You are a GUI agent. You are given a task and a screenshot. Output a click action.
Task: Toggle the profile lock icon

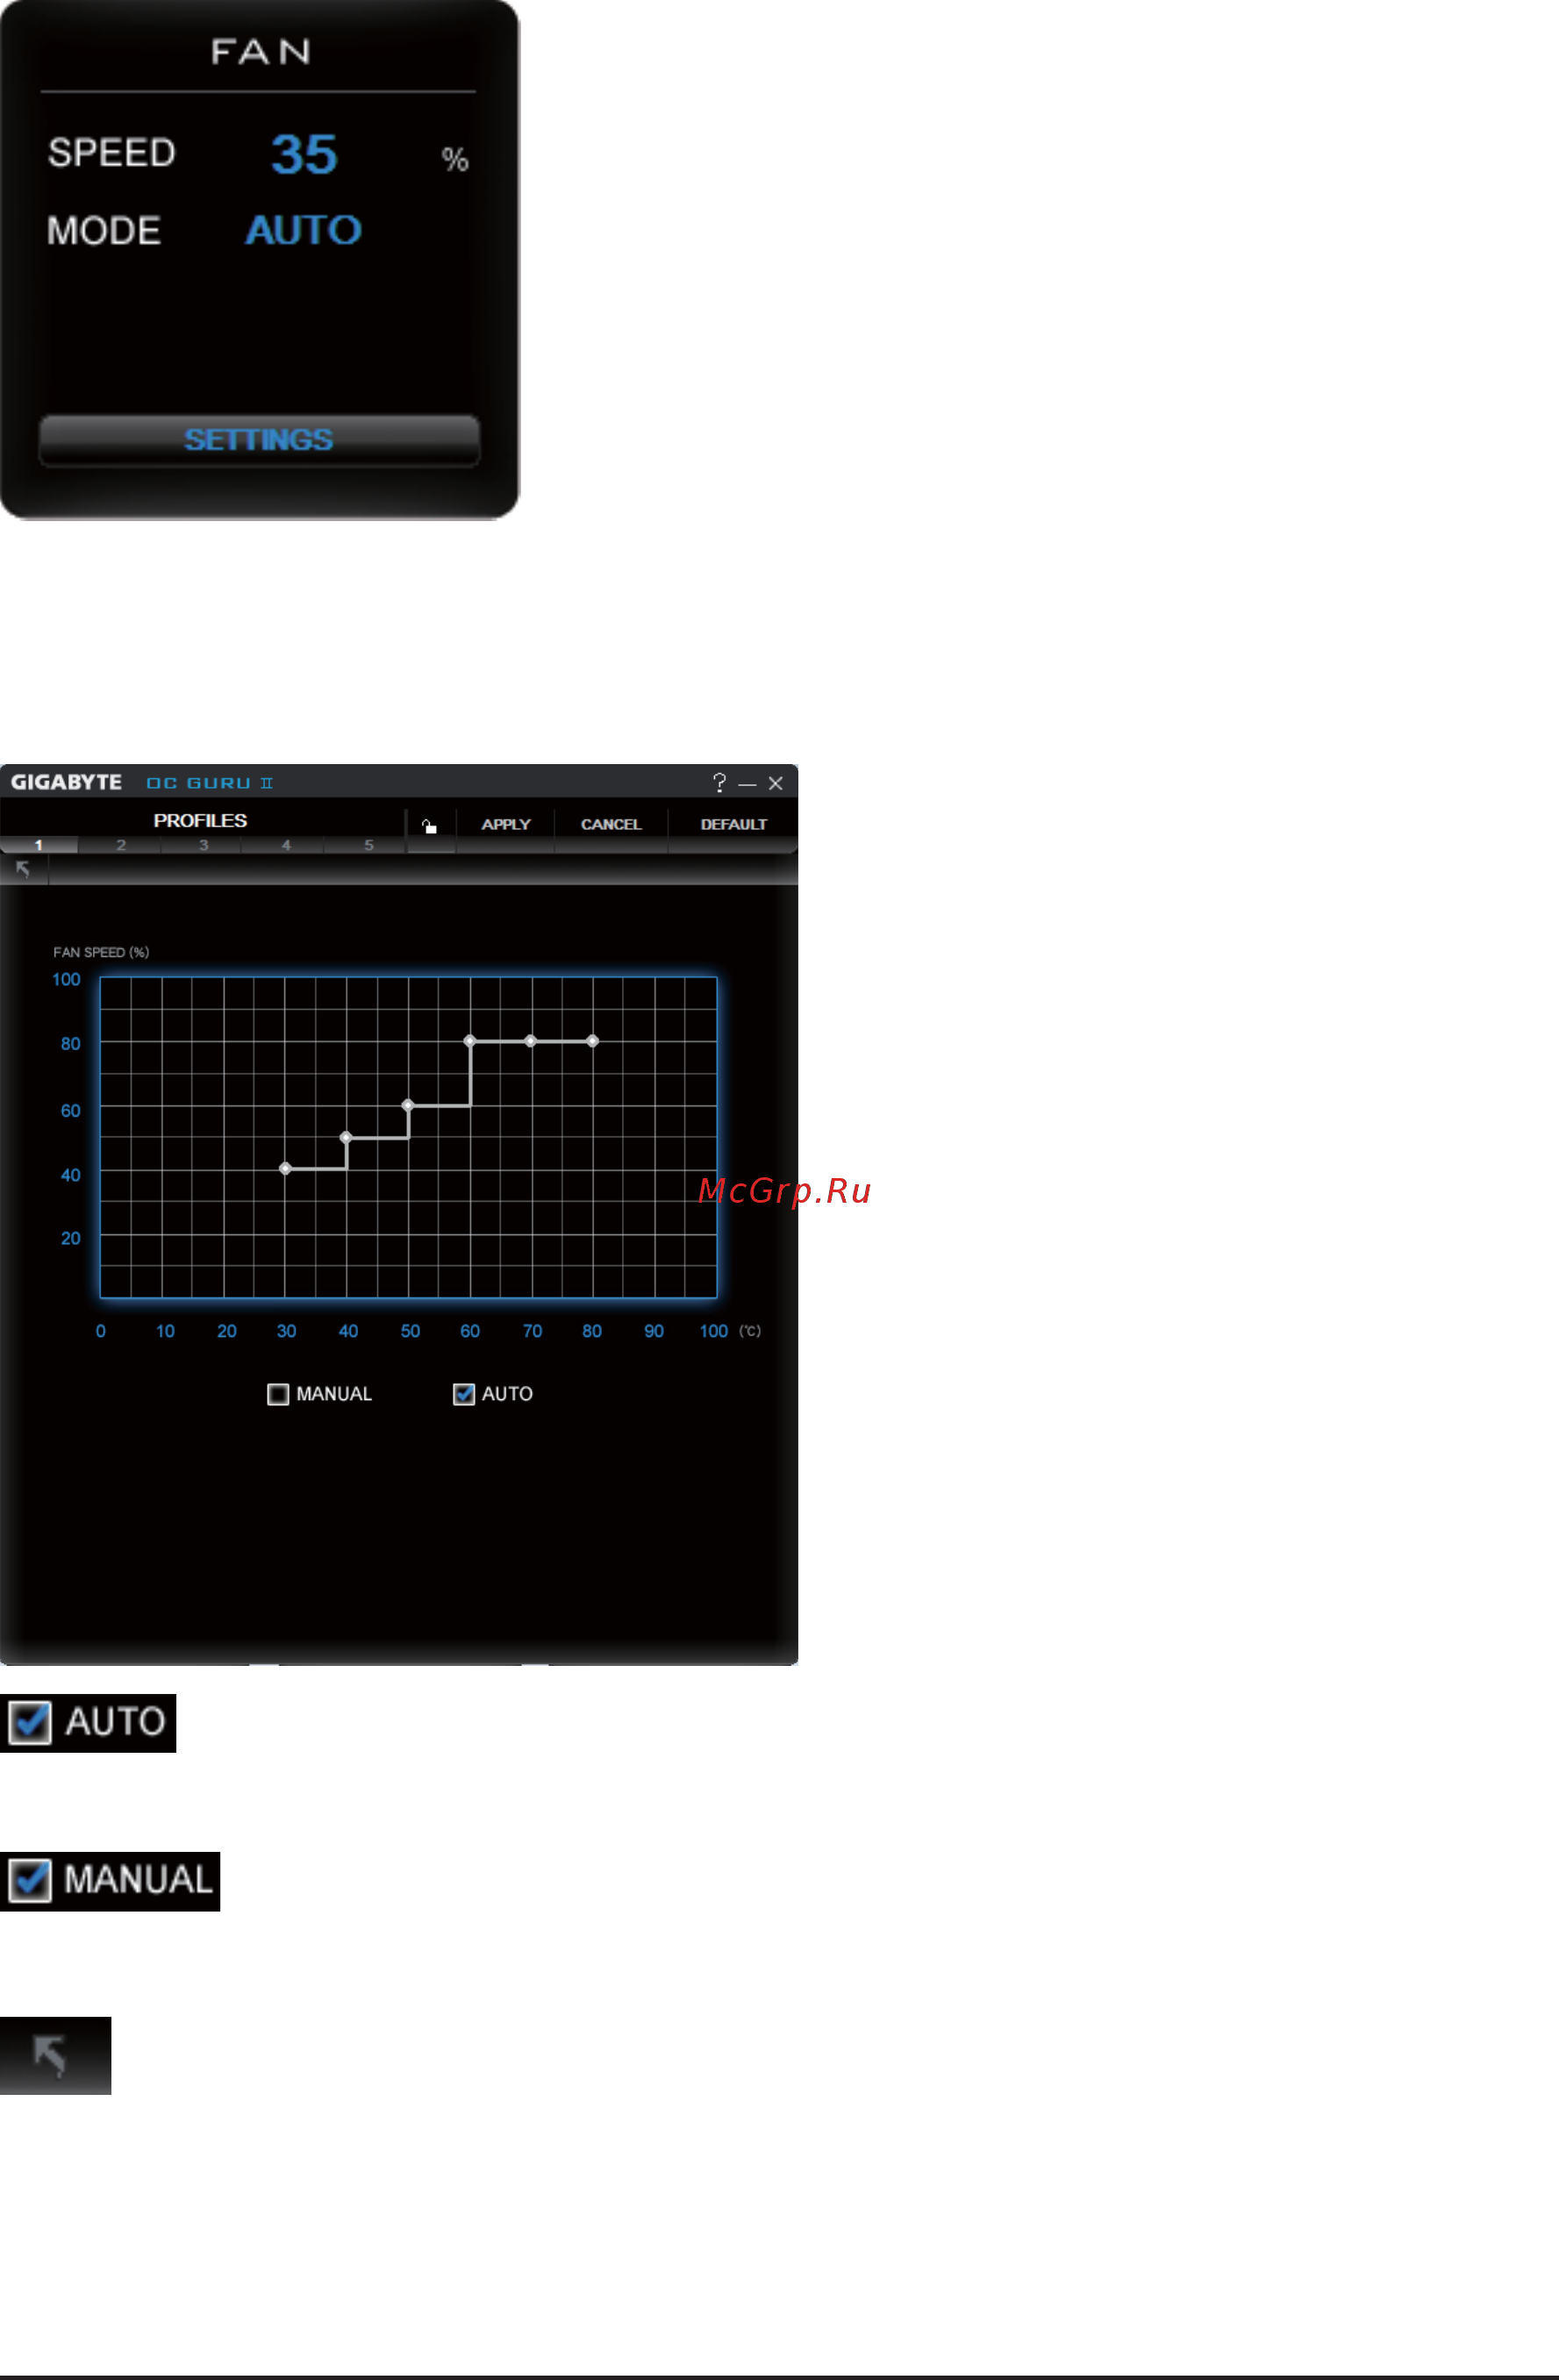coord(430,826)
